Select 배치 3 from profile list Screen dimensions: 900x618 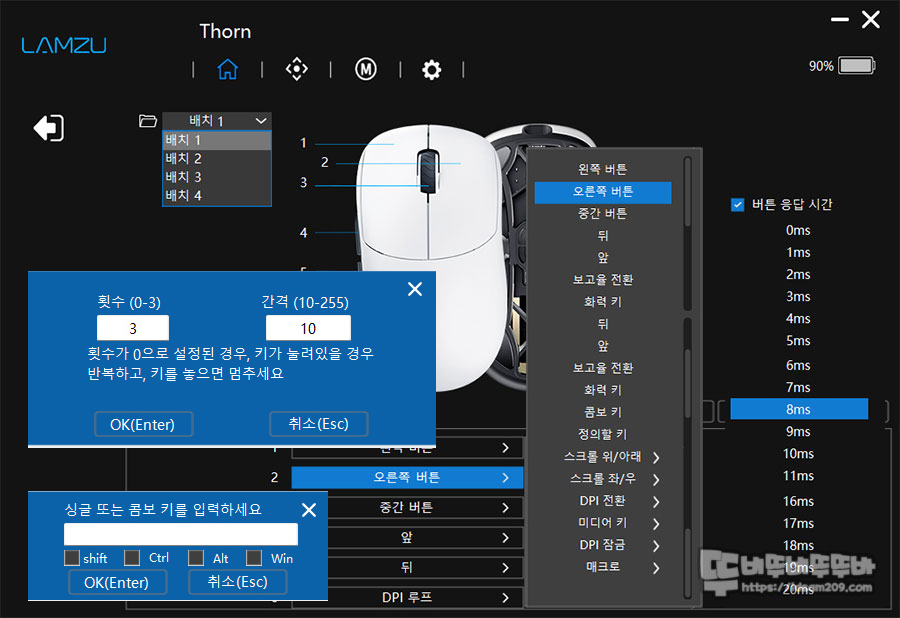tap(216, 177)
